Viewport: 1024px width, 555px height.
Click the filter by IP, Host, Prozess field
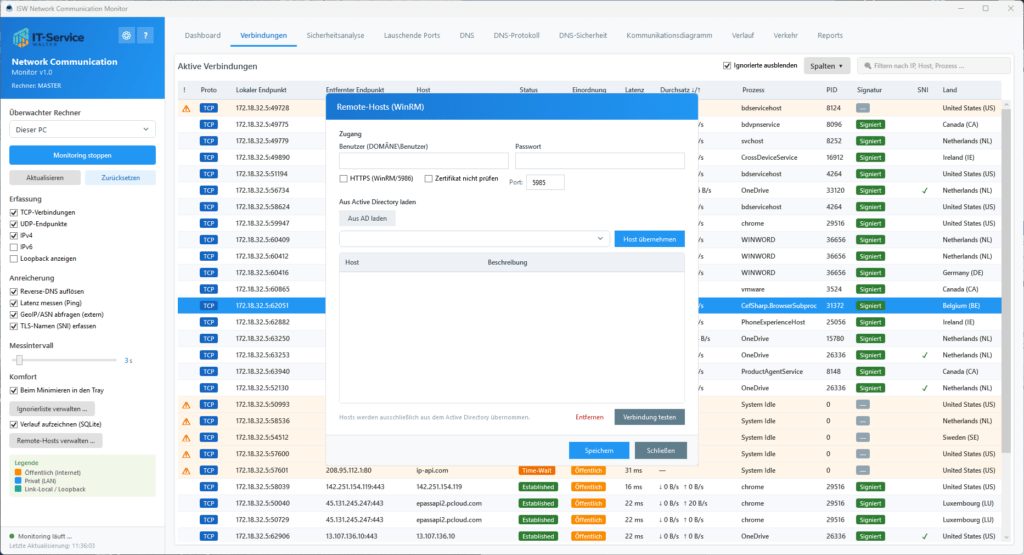pos(934,66)
